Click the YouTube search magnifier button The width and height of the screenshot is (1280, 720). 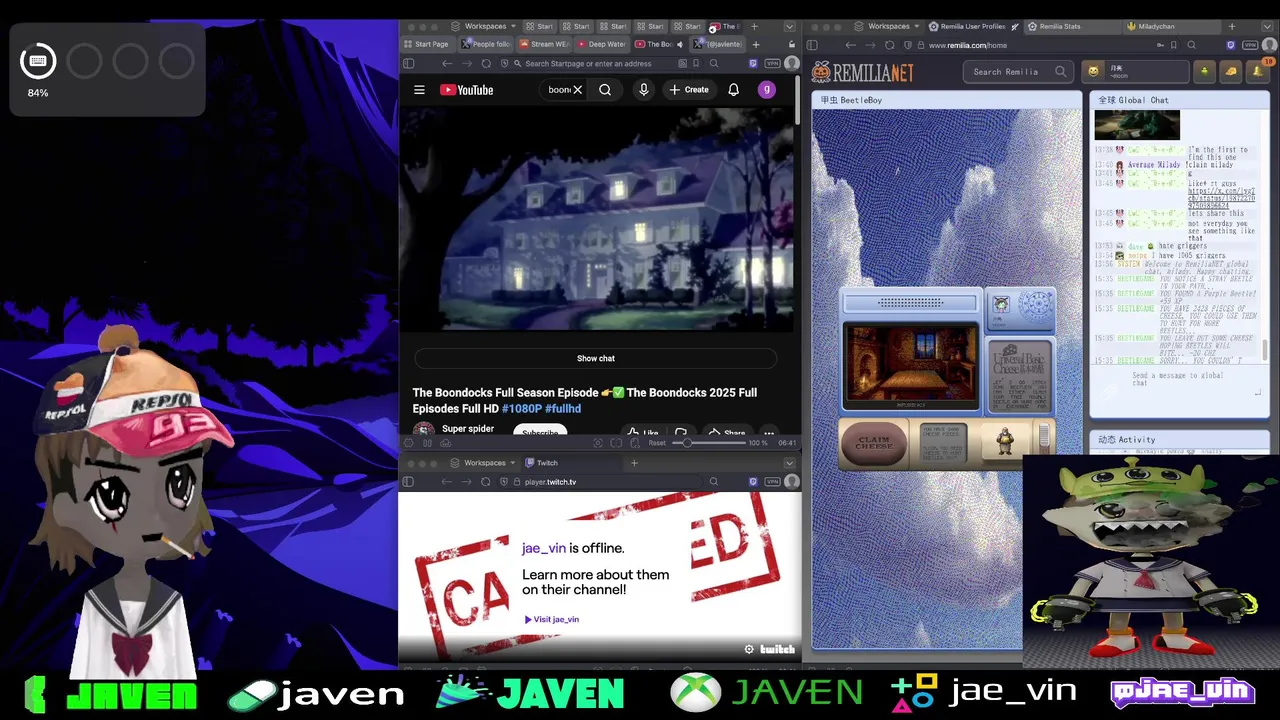pos(605,90)
